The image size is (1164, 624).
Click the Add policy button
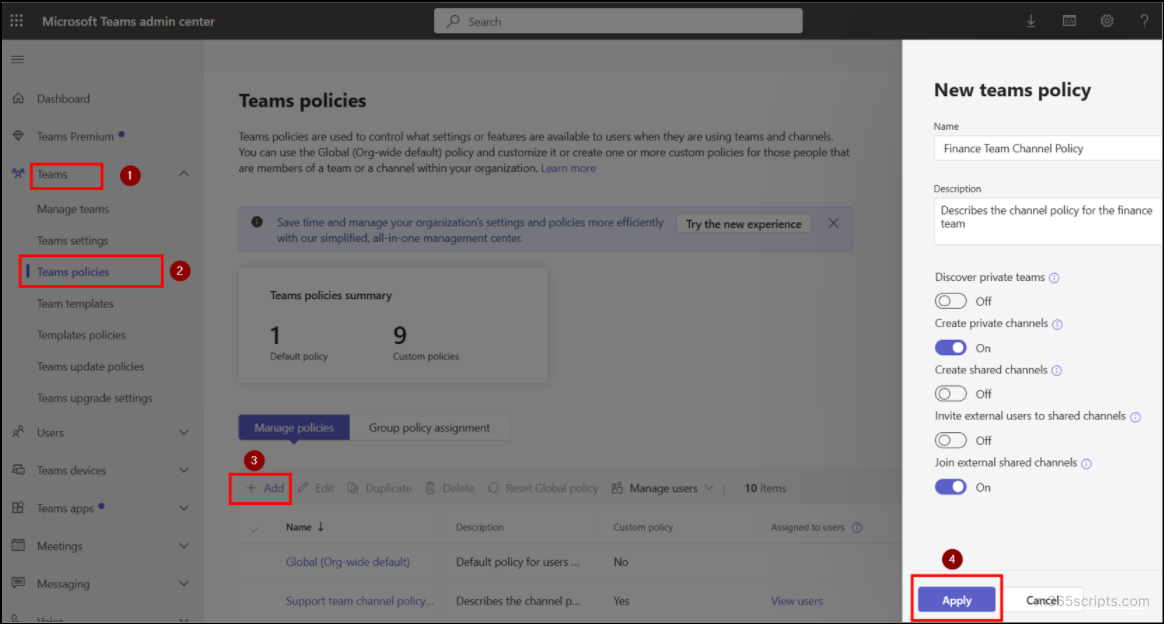click(265, 488)
